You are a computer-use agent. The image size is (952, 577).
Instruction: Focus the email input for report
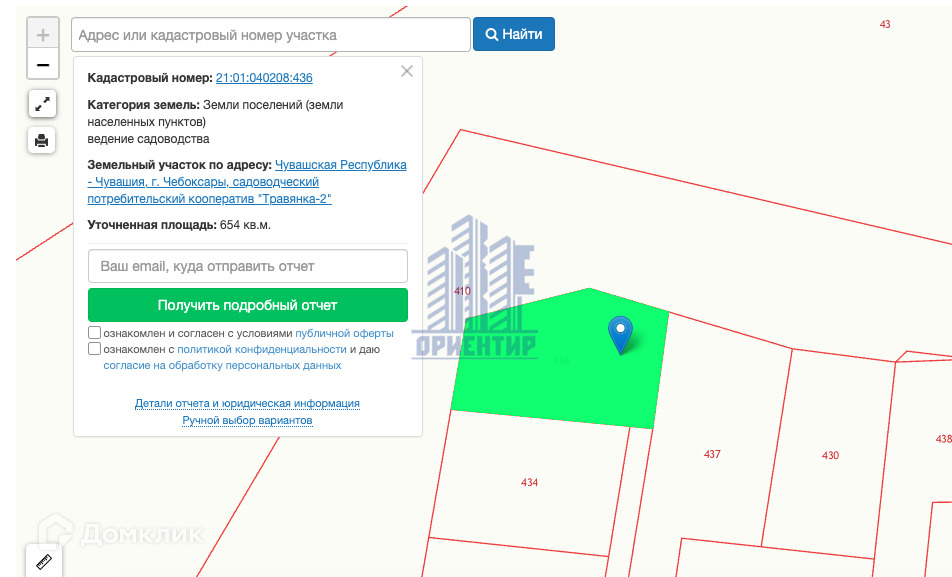tap(248, 266)
